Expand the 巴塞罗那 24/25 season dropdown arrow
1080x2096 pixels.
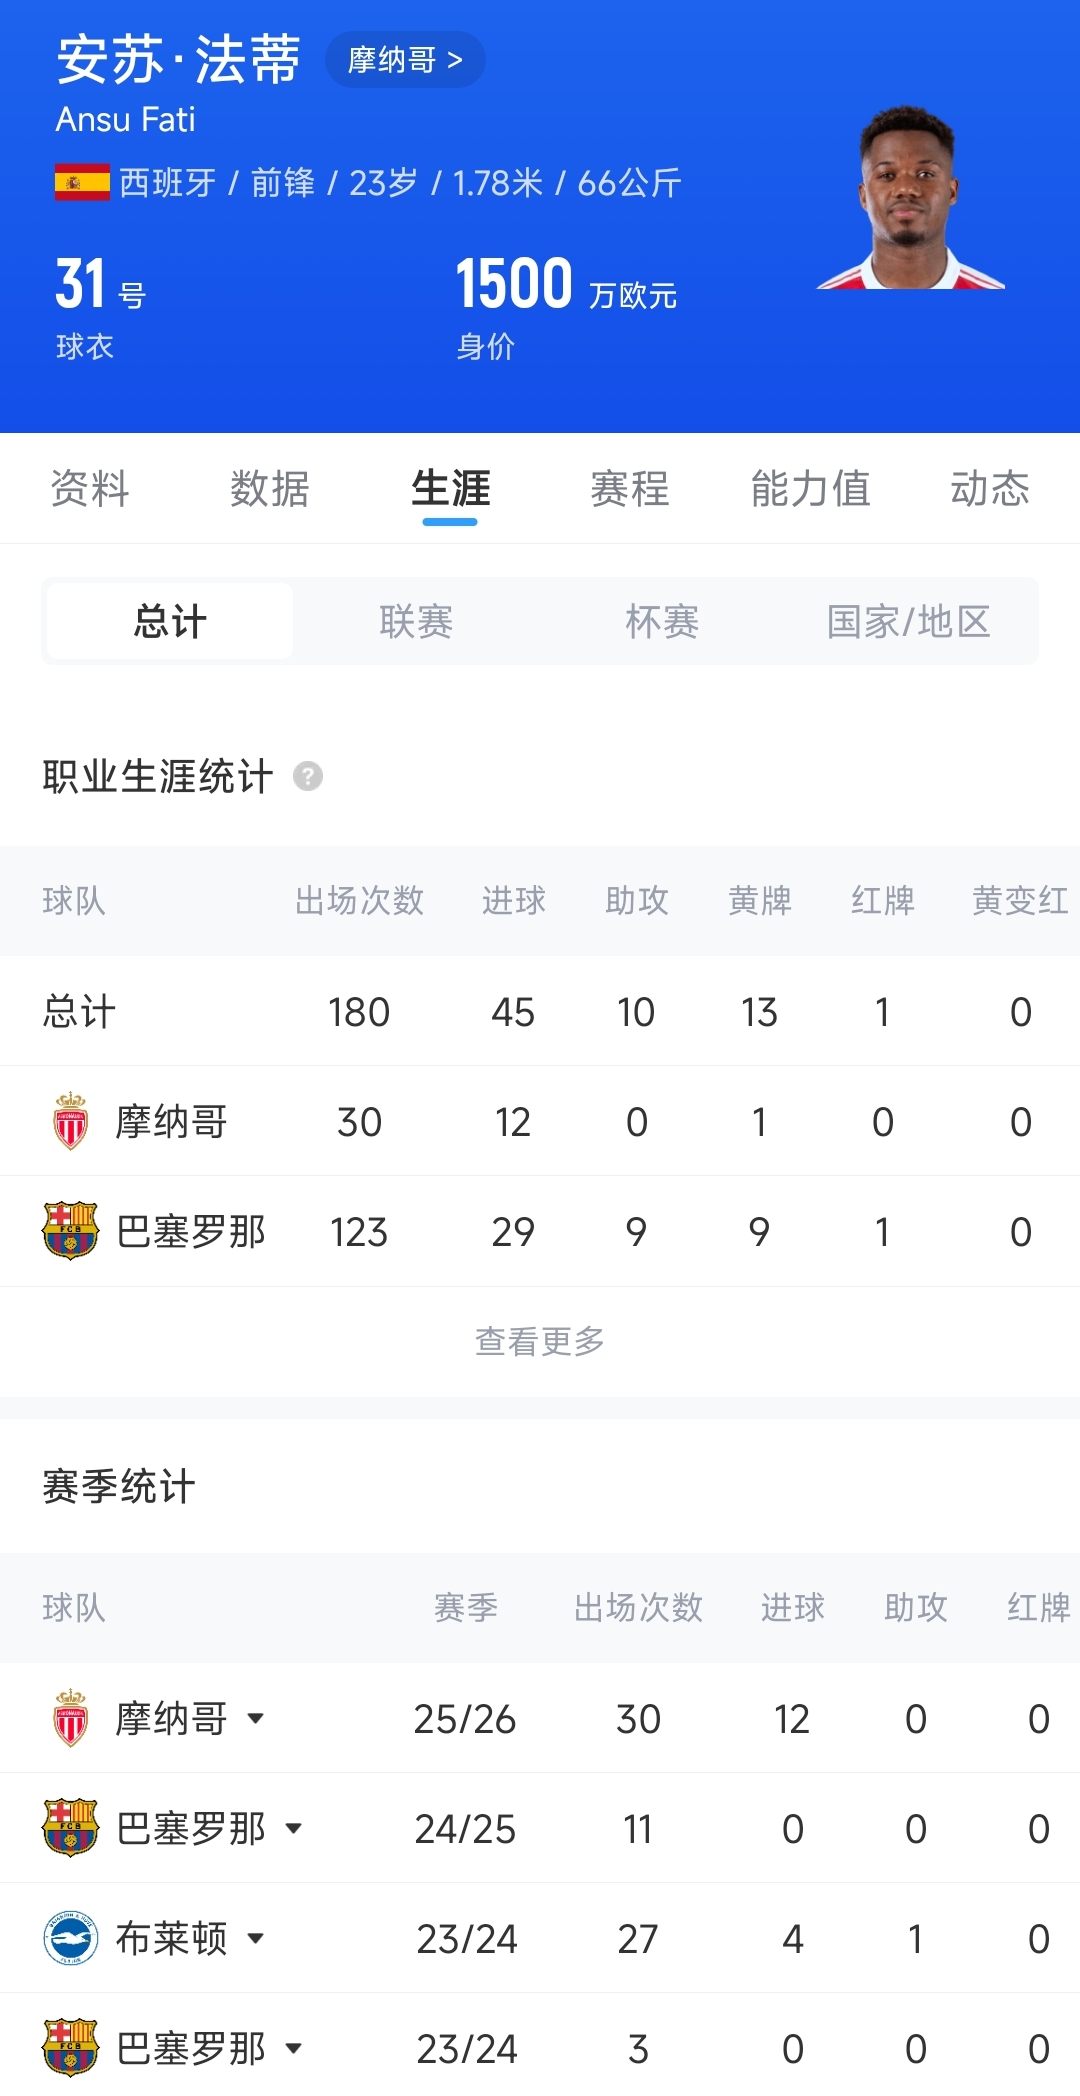click(x=294, y=1828)
